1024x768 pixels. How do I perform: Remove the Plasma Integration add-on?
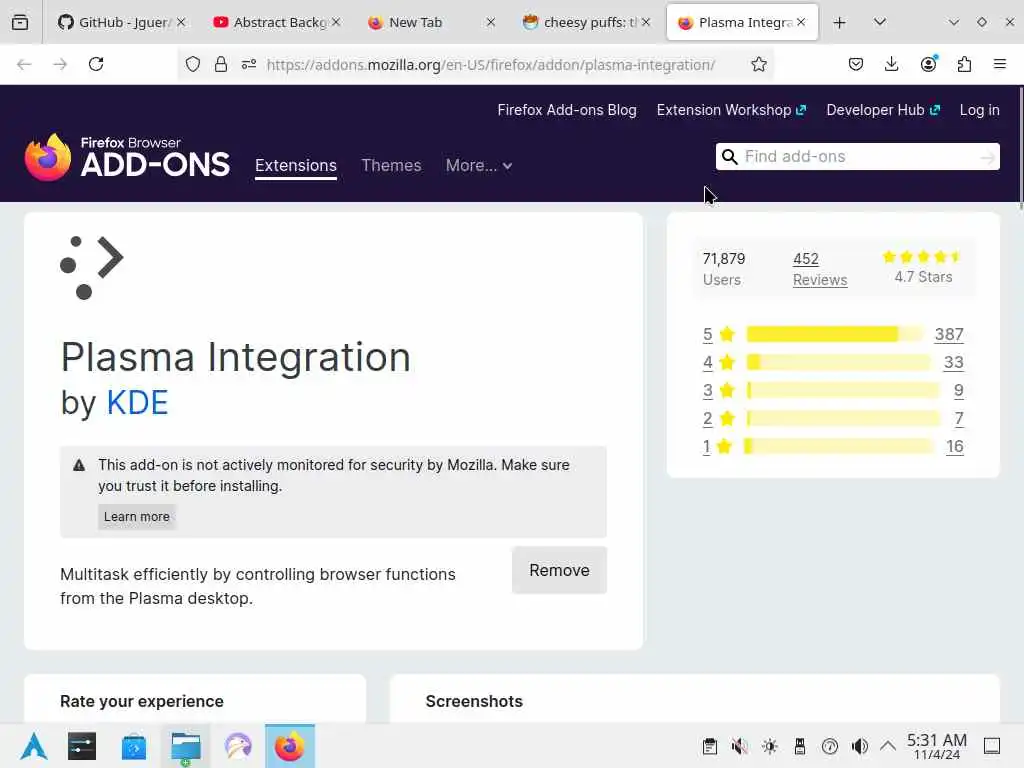(560, 570)
